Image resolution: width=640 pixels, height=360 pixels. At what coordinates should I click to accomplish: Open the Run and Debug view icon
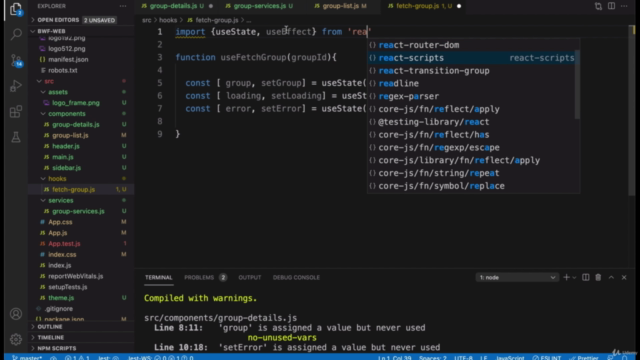[16, 86]
